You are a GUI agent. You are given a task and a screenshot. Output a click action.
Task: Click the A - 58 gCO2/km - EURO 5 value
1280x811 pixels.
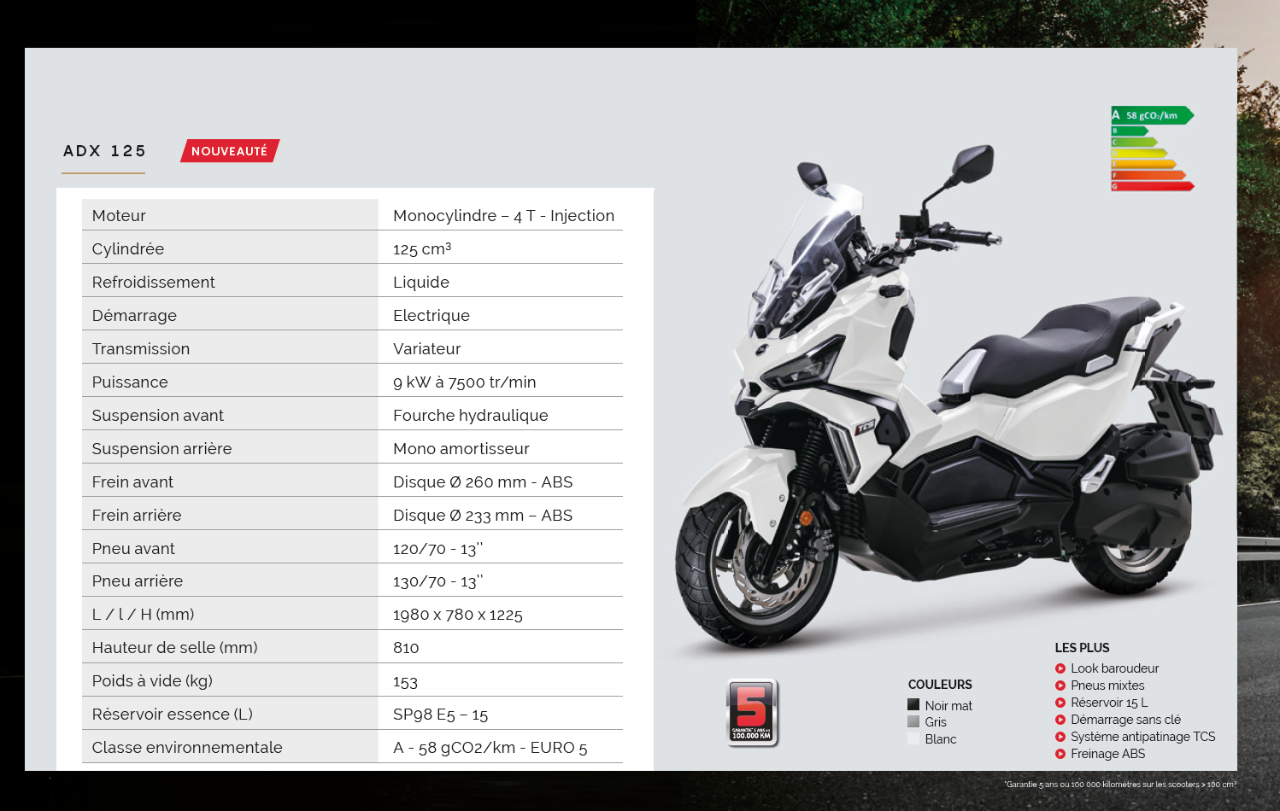tap(490, 748)
